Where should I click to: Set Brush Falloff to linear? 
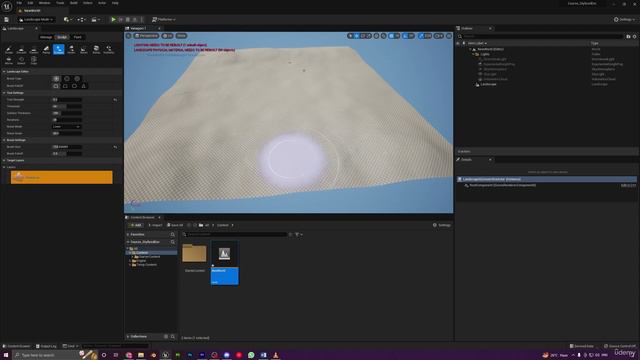(x=65, y=86)
